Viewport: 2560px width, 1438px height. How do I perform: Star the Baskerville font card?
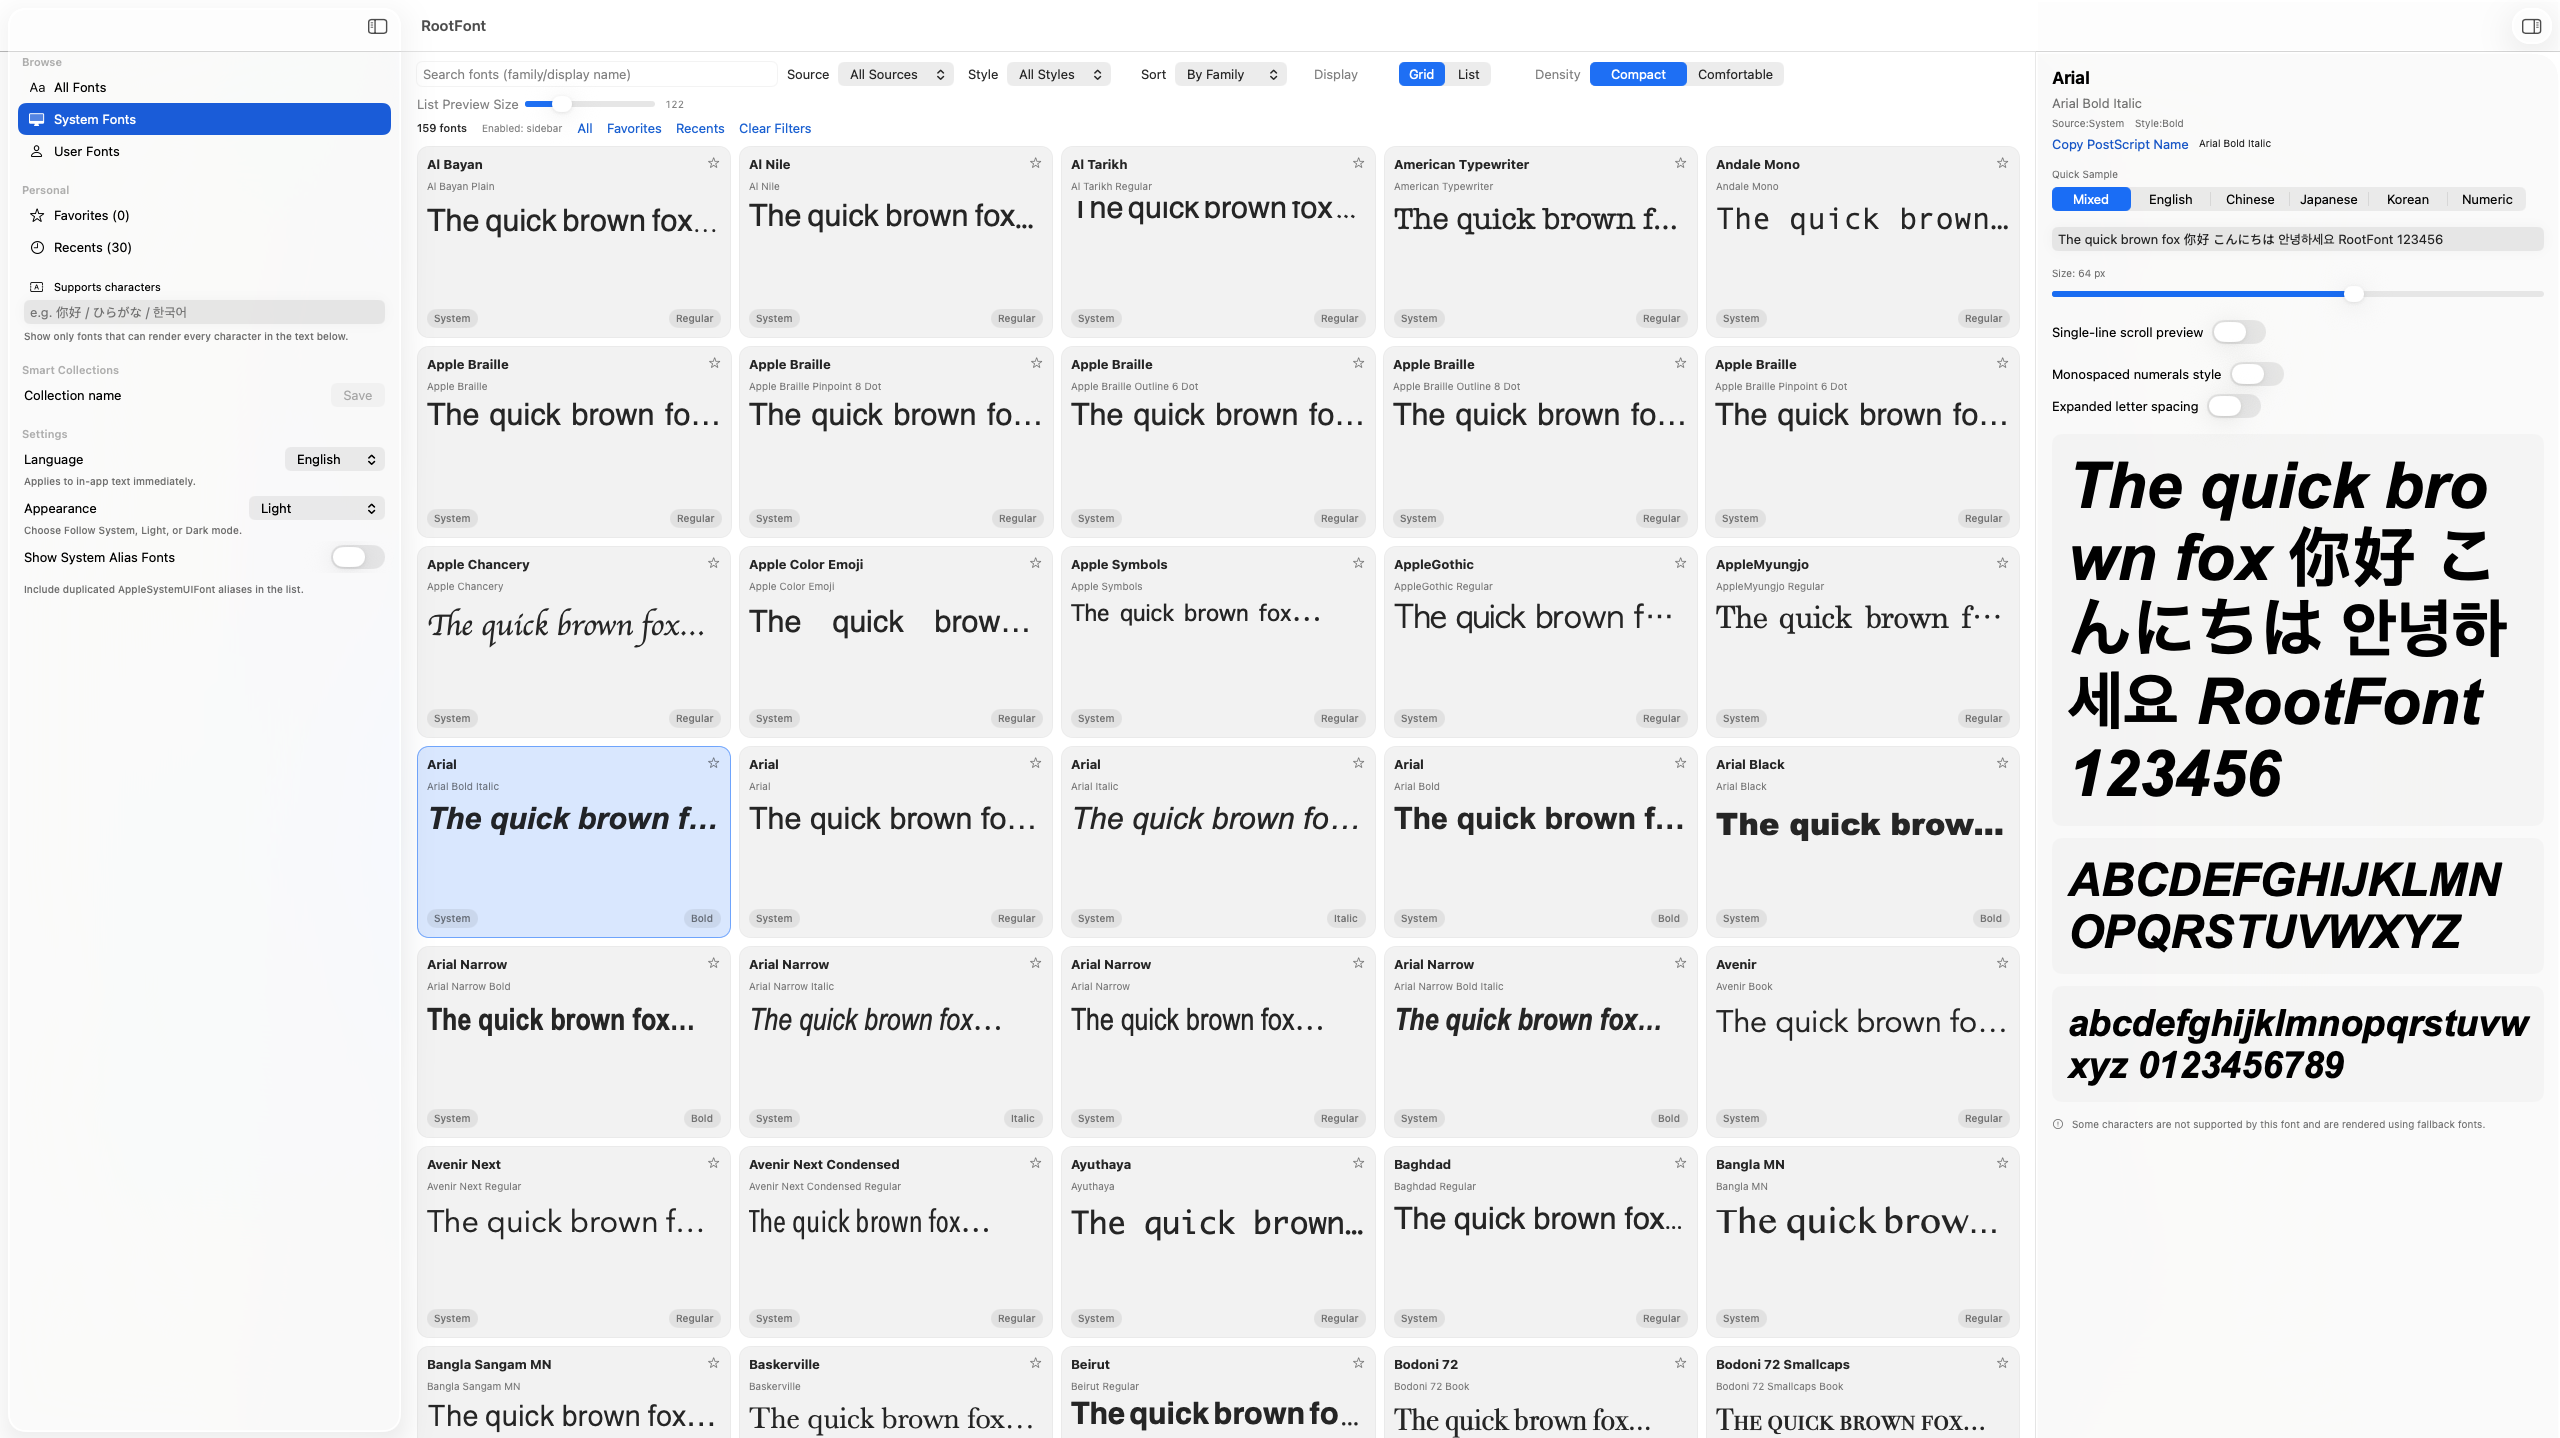(x=1035, y=1363)
